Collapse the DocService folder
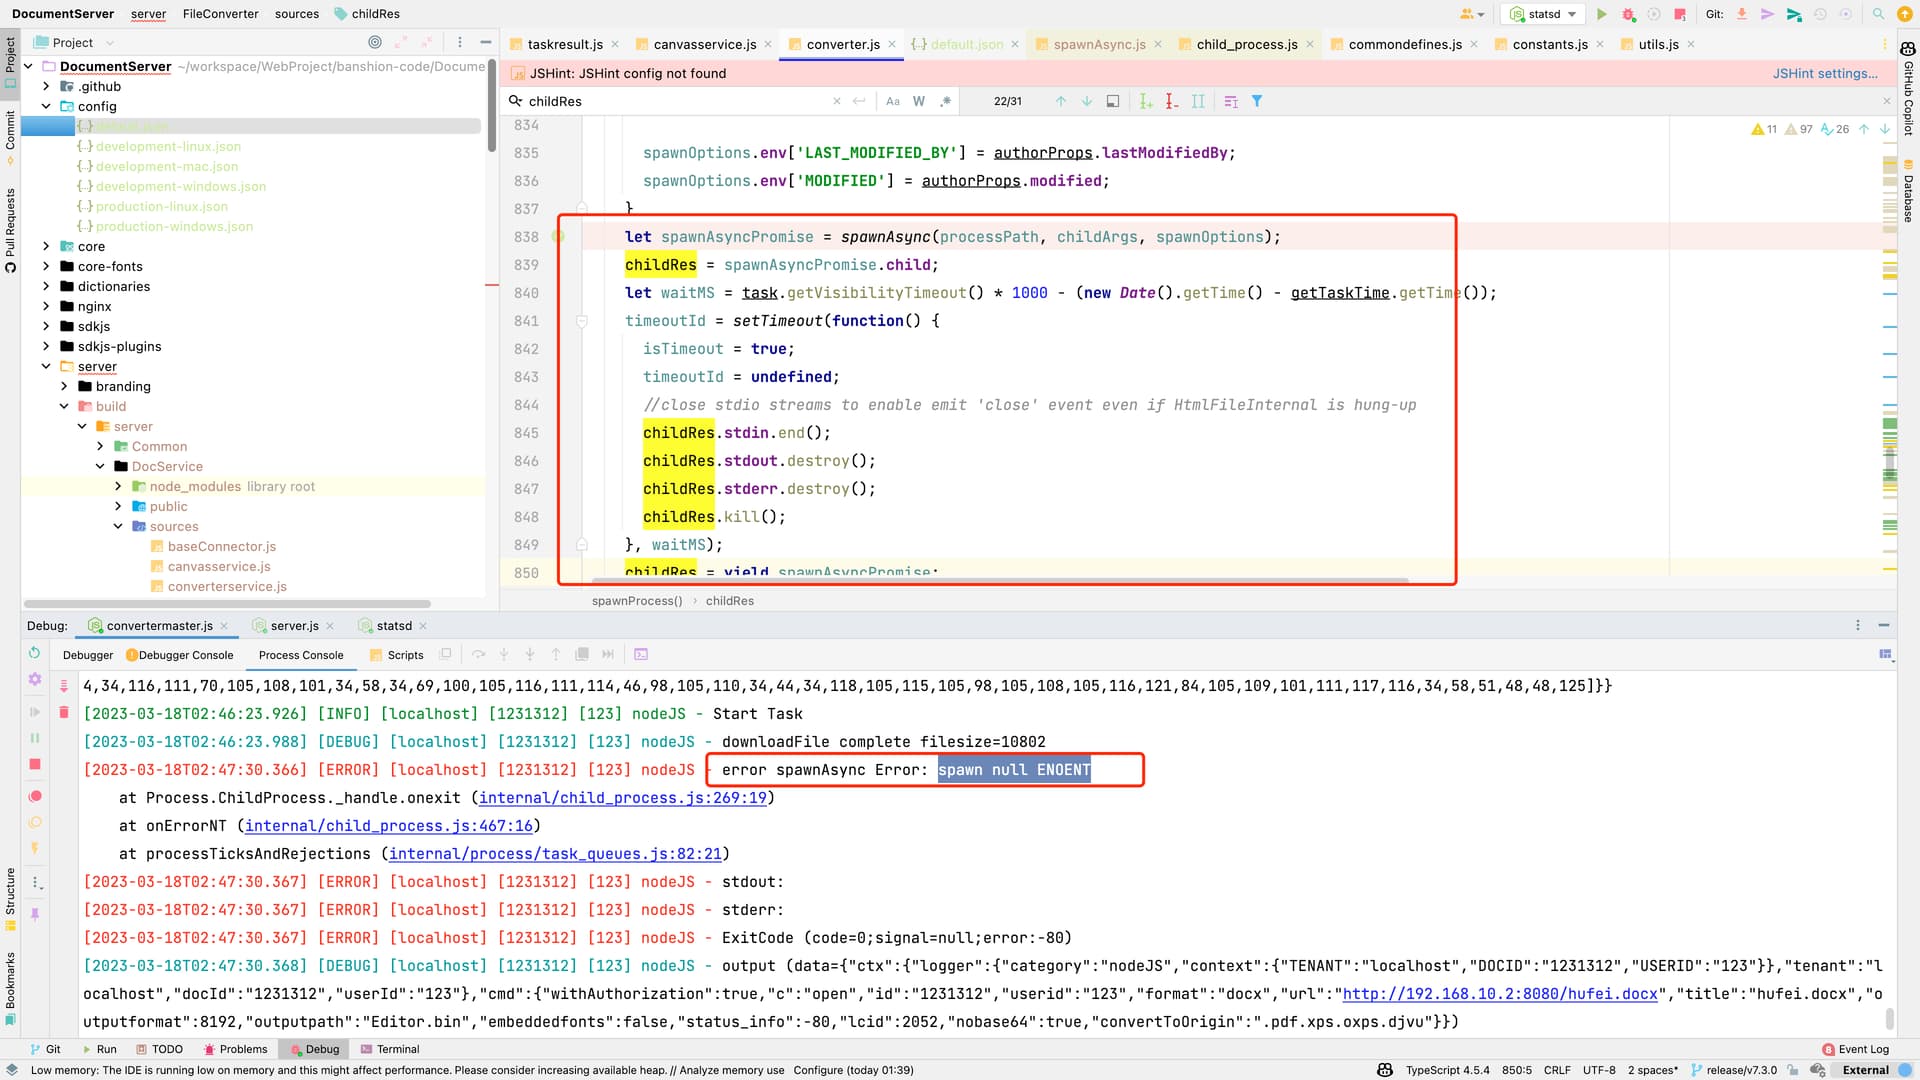The height and width of the screenshot is (1080, 1920). pos(100,466)
